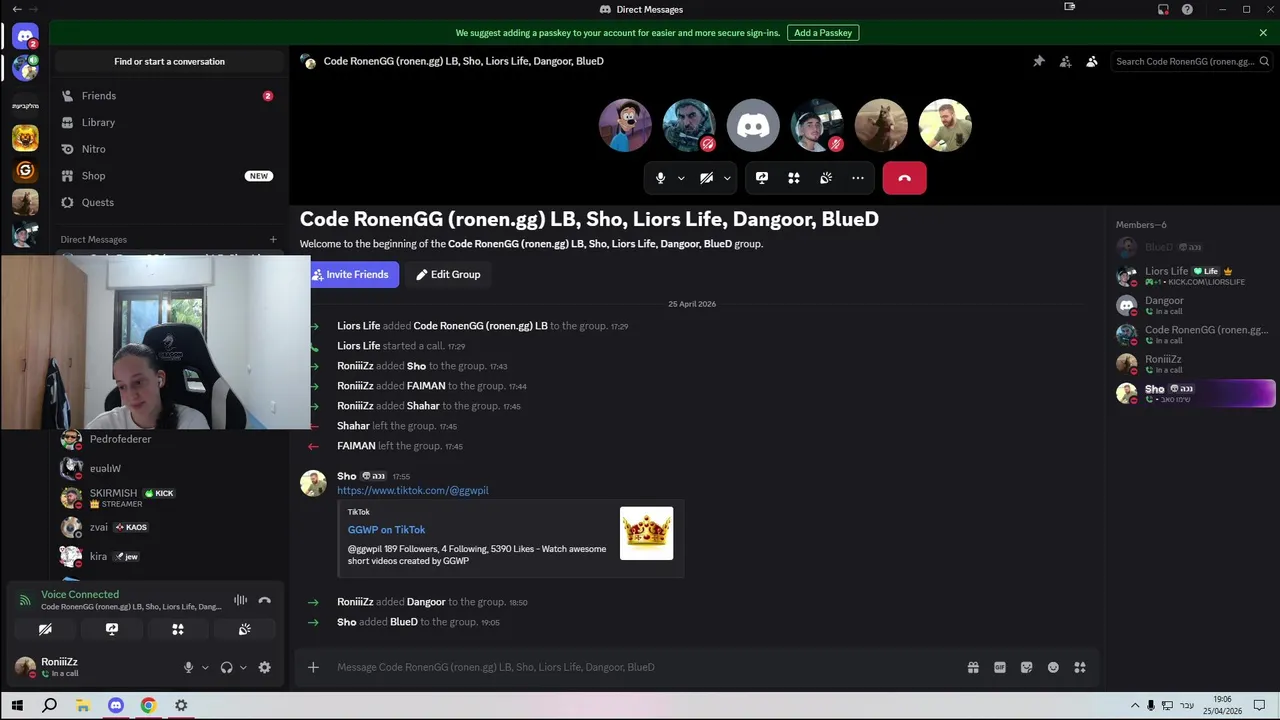Open apps launcher in message bar
Image resolution: width=1280 pixels, height=720 pixels.
[x=1080, y=667]
